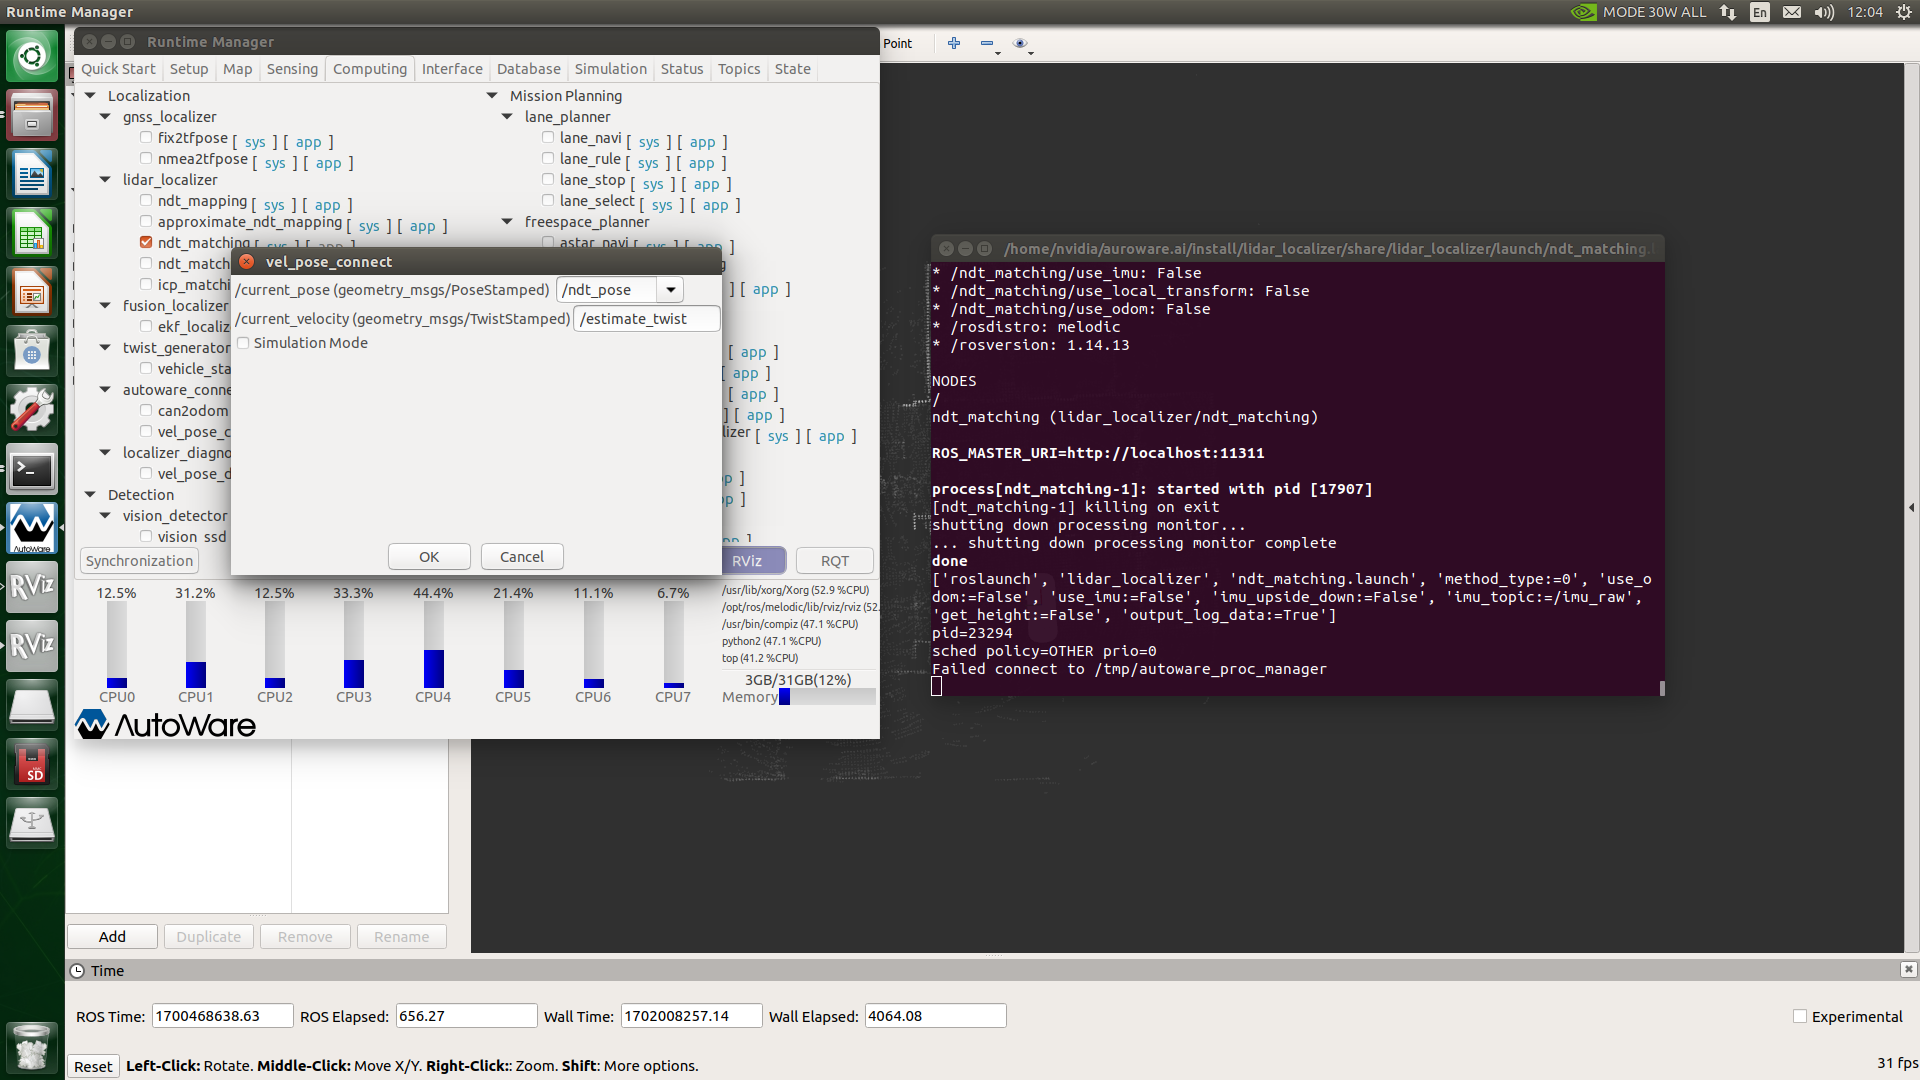Close the RViz Time panel
The image size is (1920, 1080).
1908,969
